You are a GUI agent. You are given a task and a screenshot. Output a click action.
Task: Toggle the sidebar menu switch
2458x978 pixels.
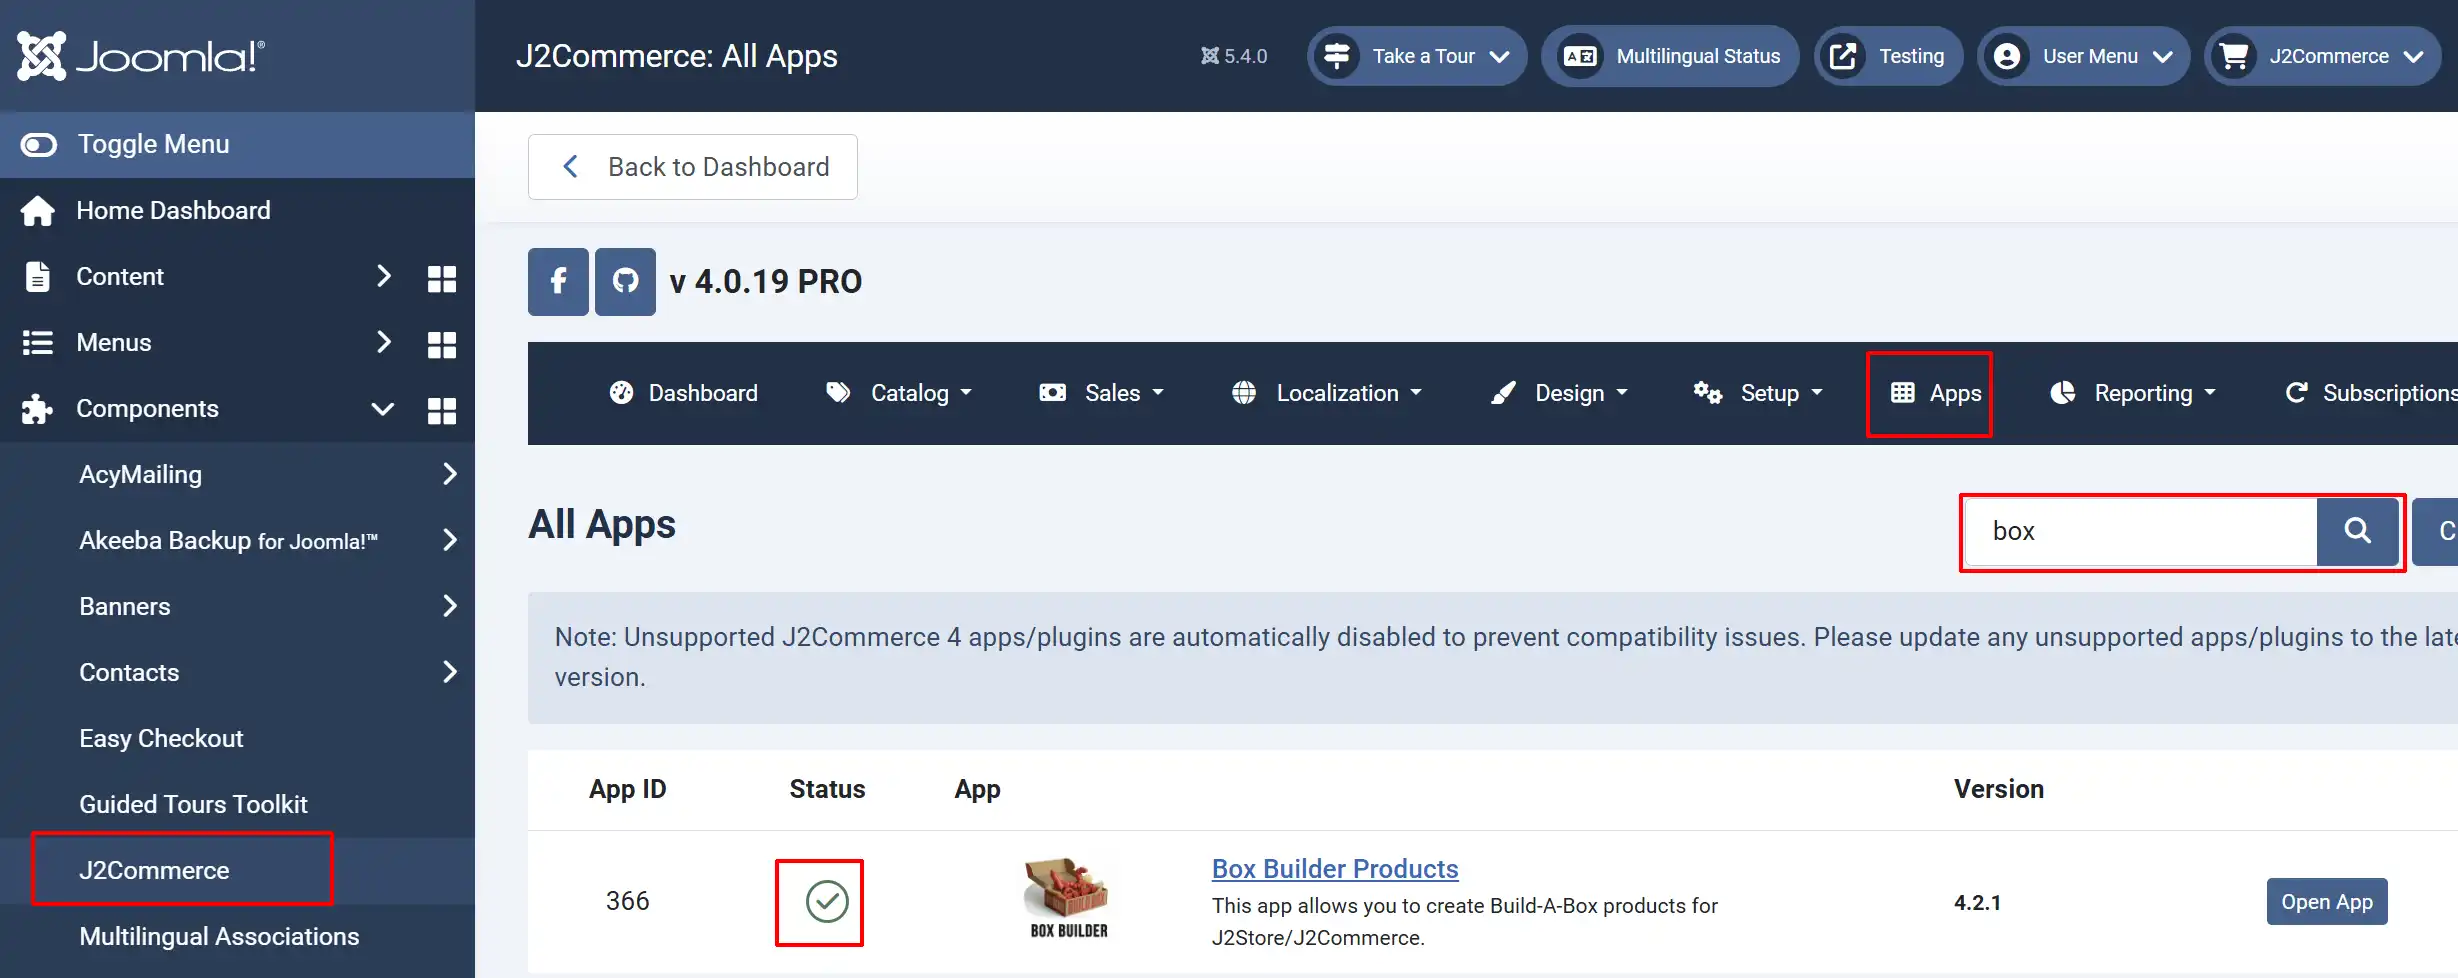(39, 145)
